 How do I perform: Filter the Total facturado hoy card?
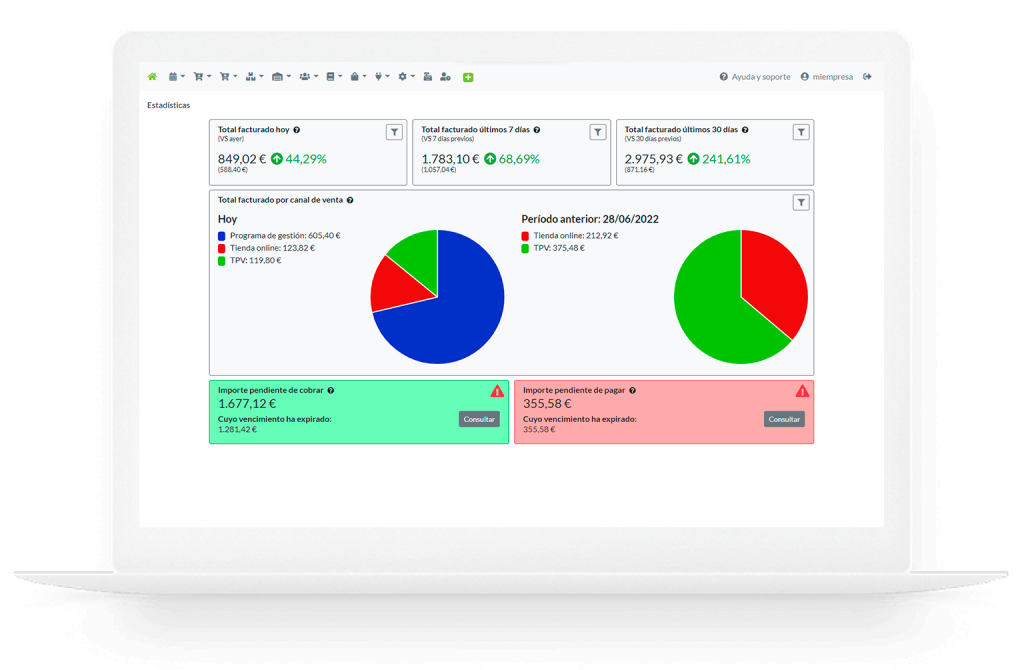[x=394, y=132]
